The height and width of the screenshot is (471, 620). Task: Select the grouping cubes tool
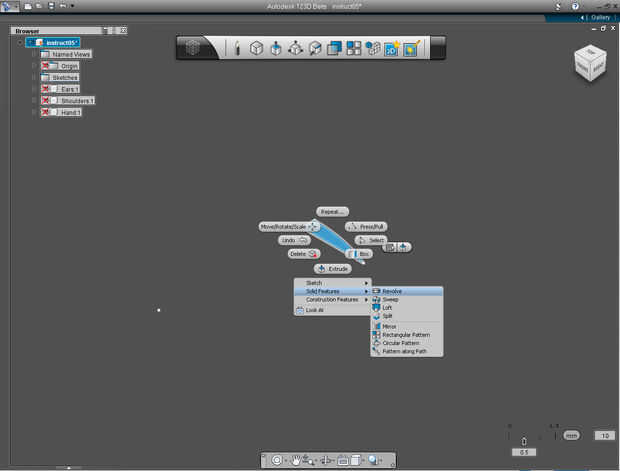[373, 48]
